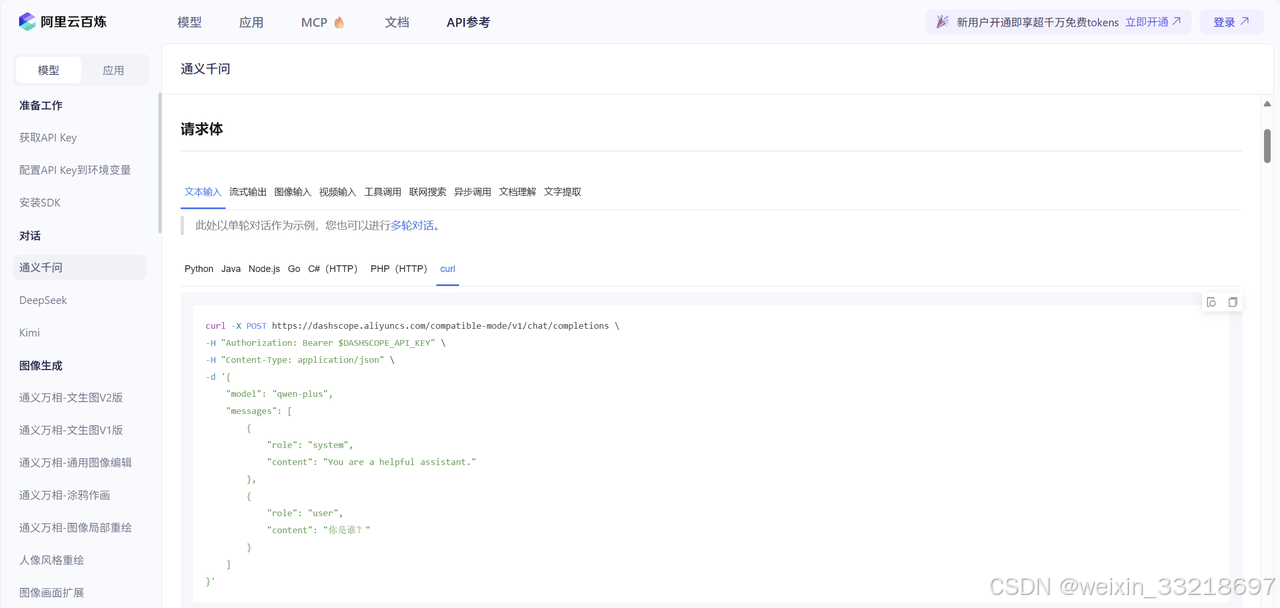Open 通义万相-文生图V1版 in sidebar
Image resolution: width=1280 pixels, height=608 pixels.
pyautogui.click(x=71, y=430)
